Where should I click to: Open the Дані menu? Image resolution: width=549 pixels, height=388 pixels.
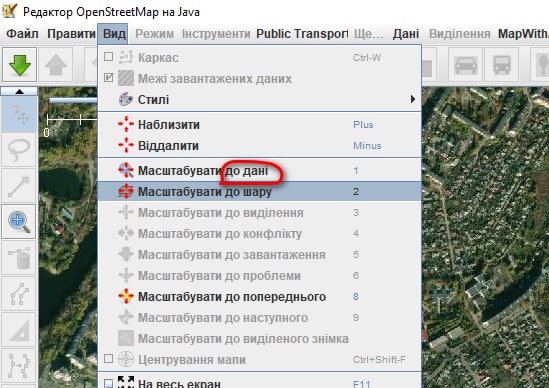coord(406,34)
